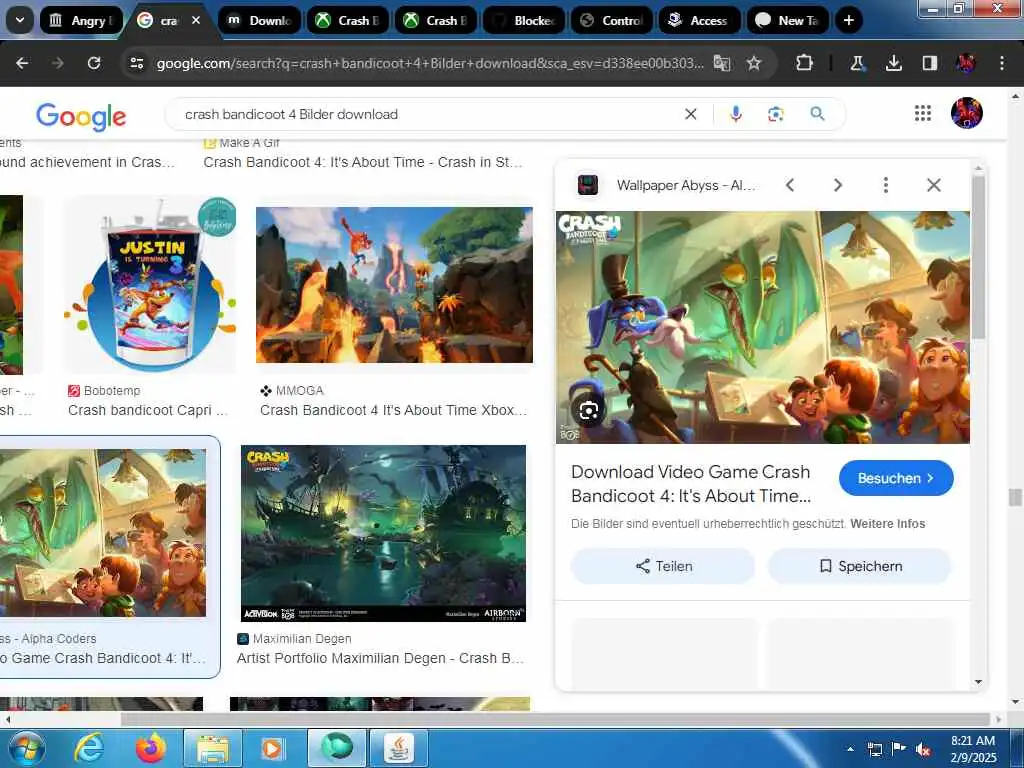Open Chrome three-dot menu
This screenshot has width=1024, height=768.
tap(1002, 63)
